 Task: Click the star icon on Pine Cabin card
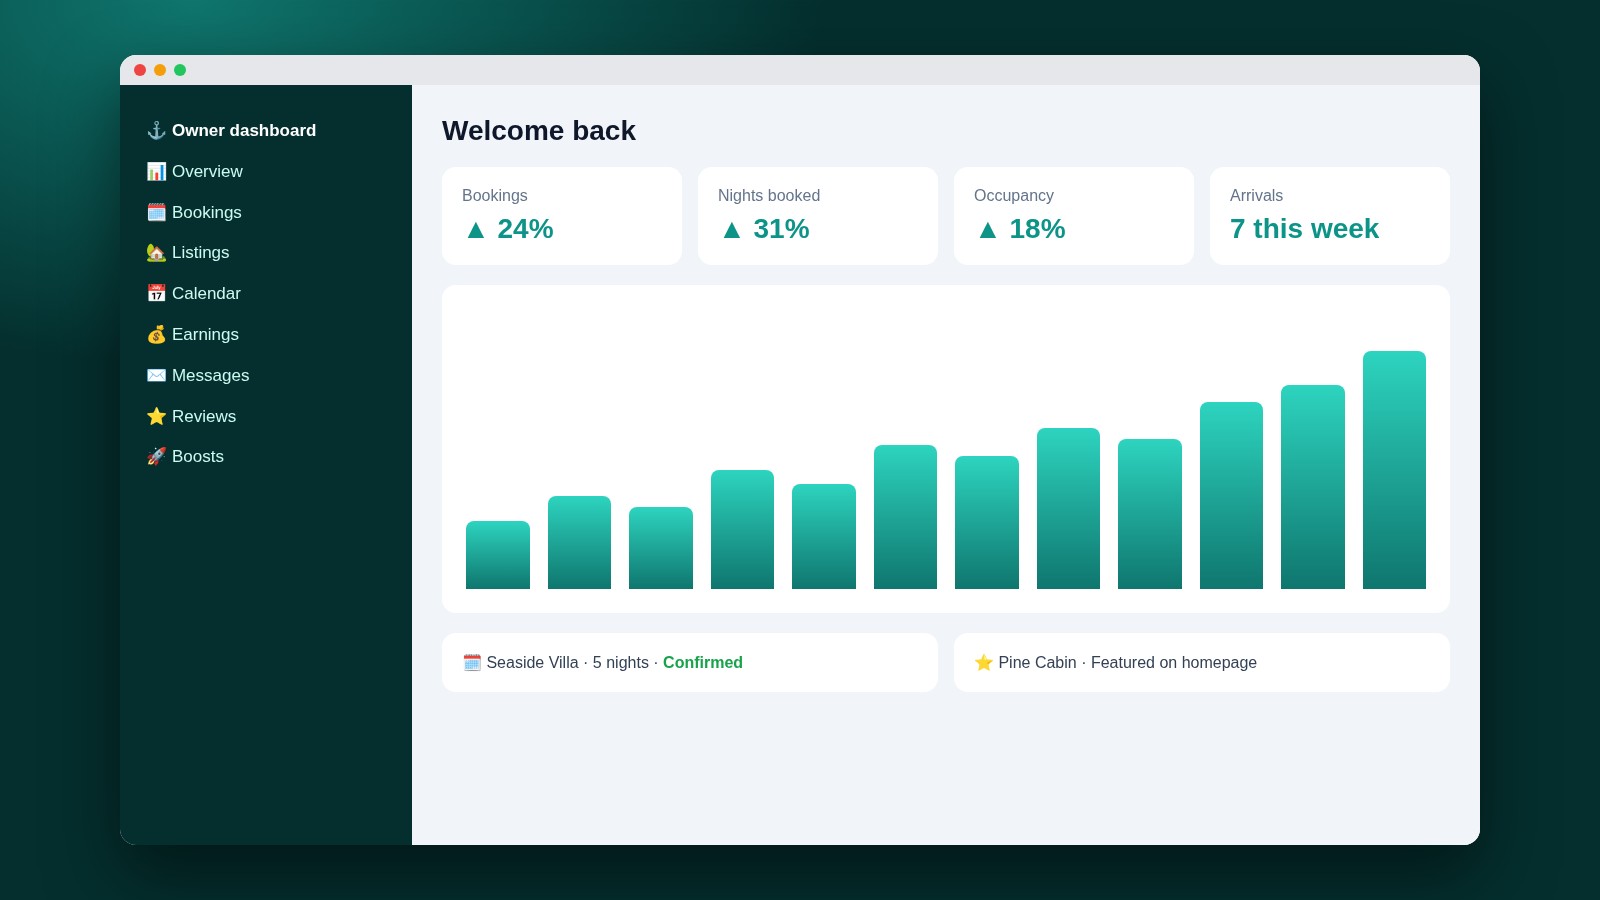pyautogui.click(x=984, y=662)
